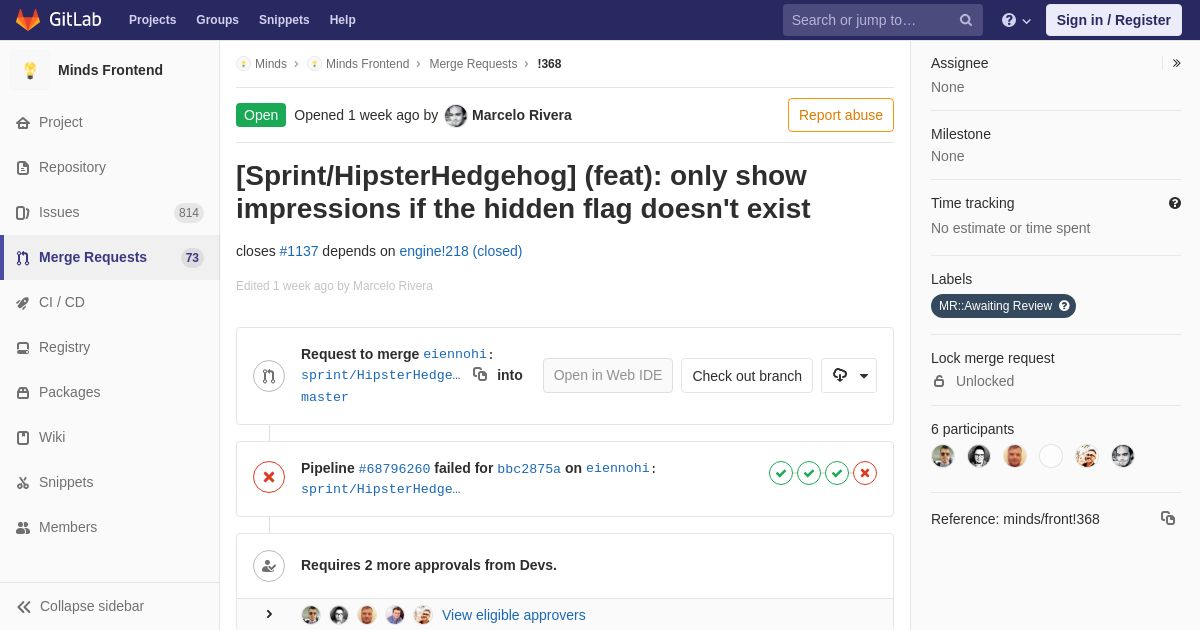Click Sign in / Register button

point(1114,20)
